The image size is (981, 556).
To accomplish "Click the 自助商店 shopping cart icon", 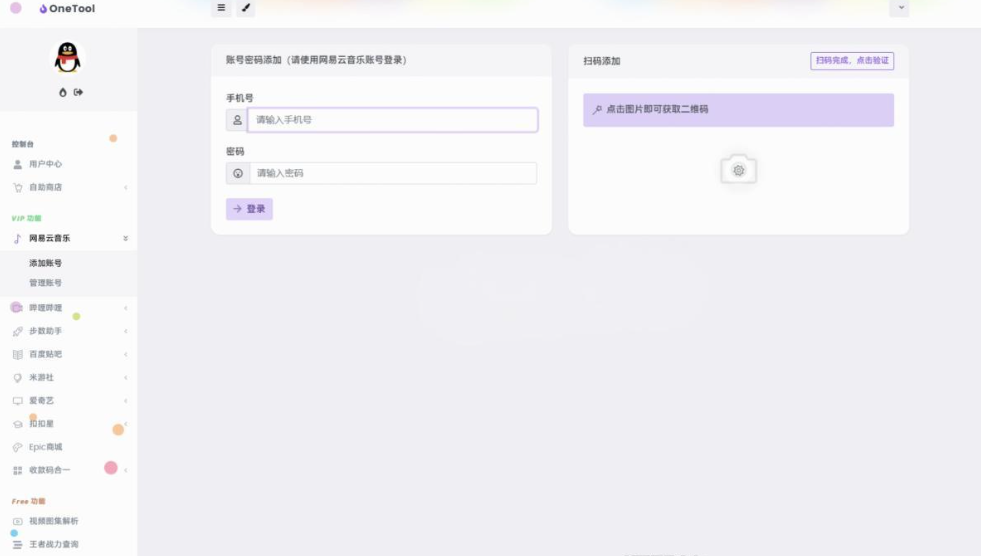I will (18, 188).
